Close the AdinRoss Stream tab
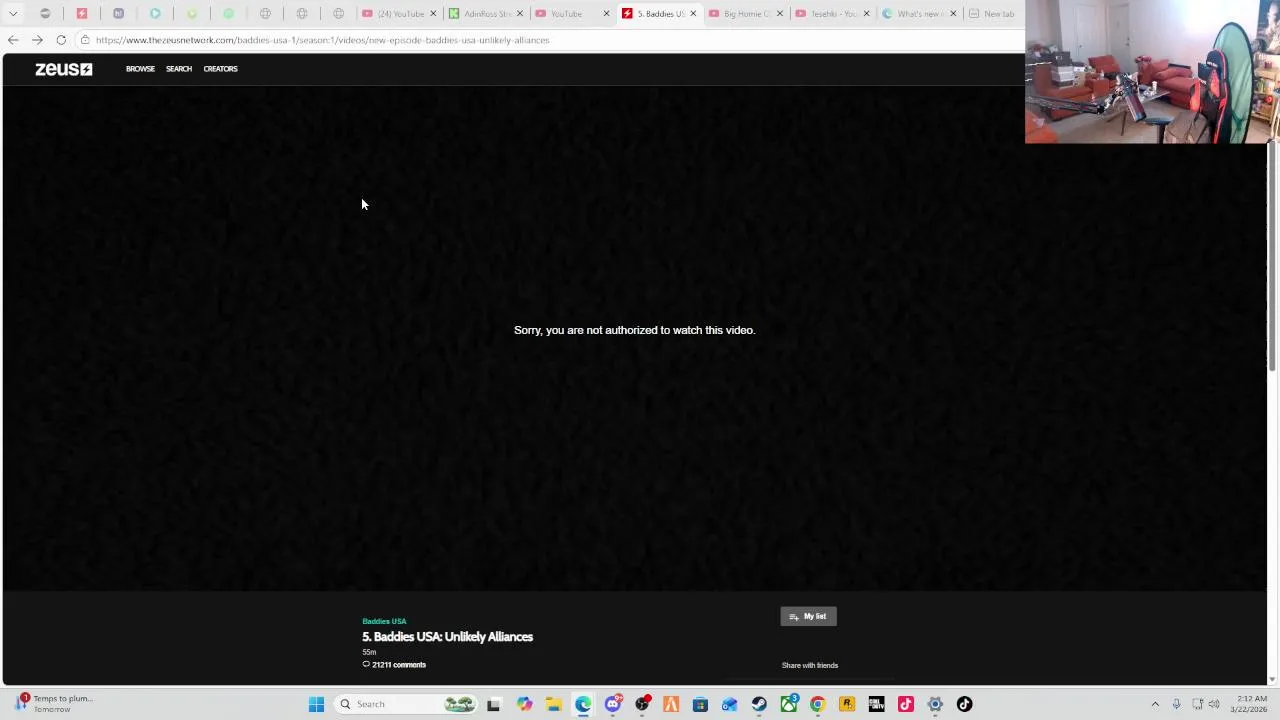Viewport: 1280px width, 720px height. pos(519,14)
